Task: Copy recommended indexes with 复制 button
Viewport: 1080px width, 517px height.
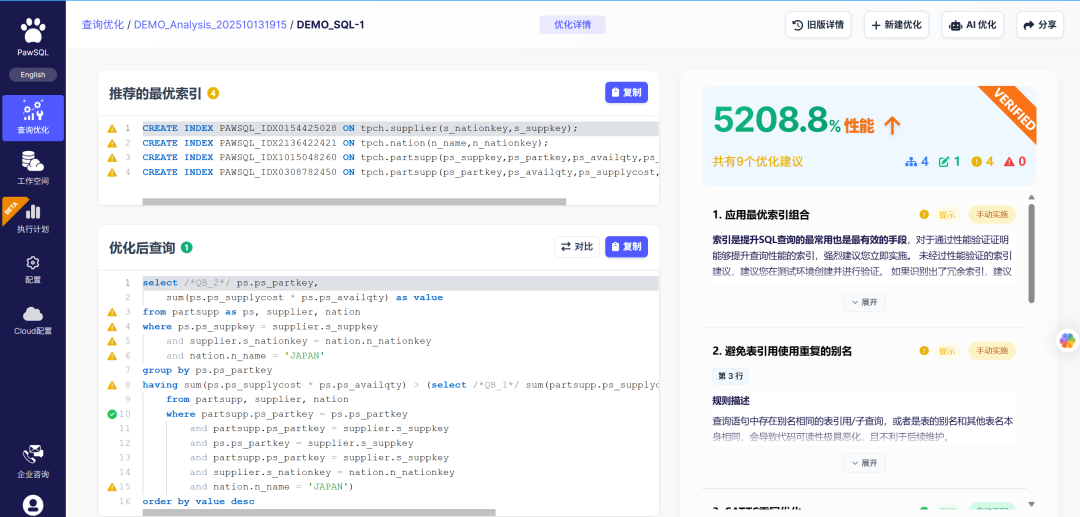Action: pos(626,92)
